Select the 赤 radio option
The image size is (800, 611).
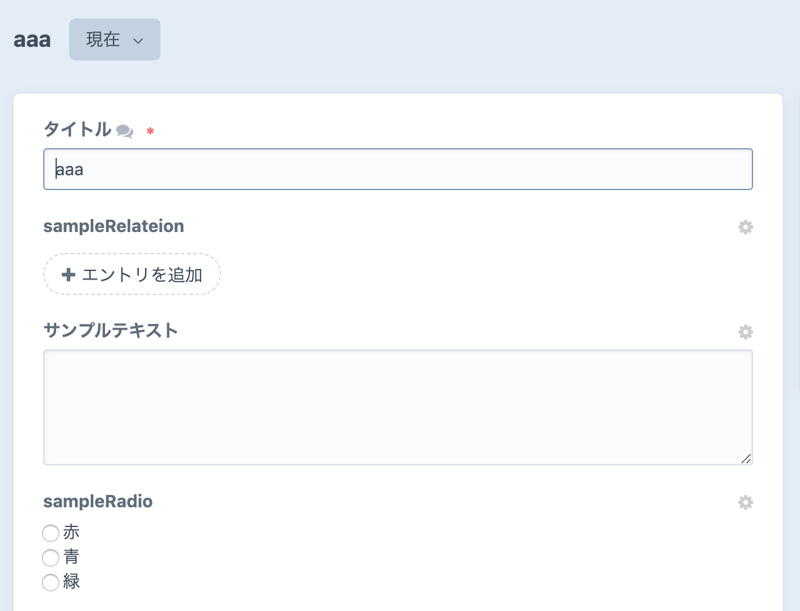click(x=51, y=533)
